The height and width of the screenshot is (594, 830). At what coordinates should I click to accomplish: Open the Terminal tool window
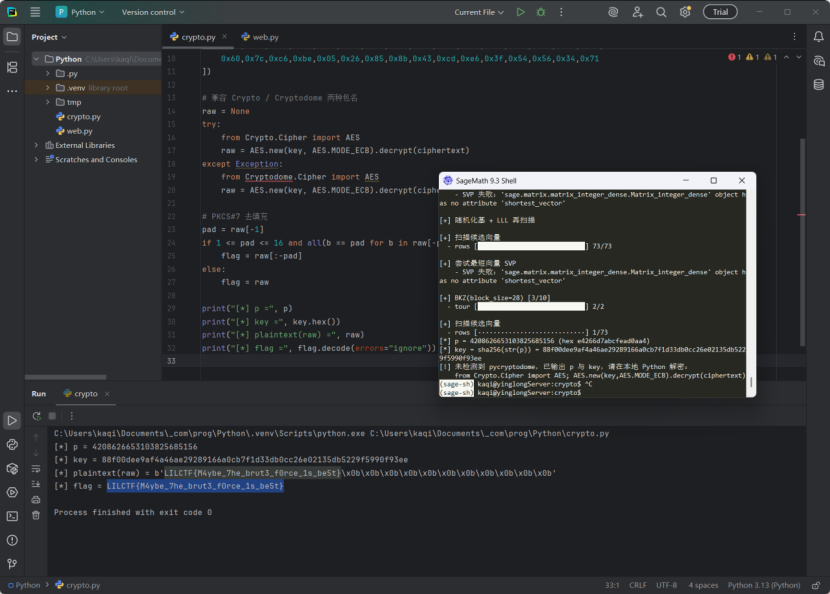(12, 516)
